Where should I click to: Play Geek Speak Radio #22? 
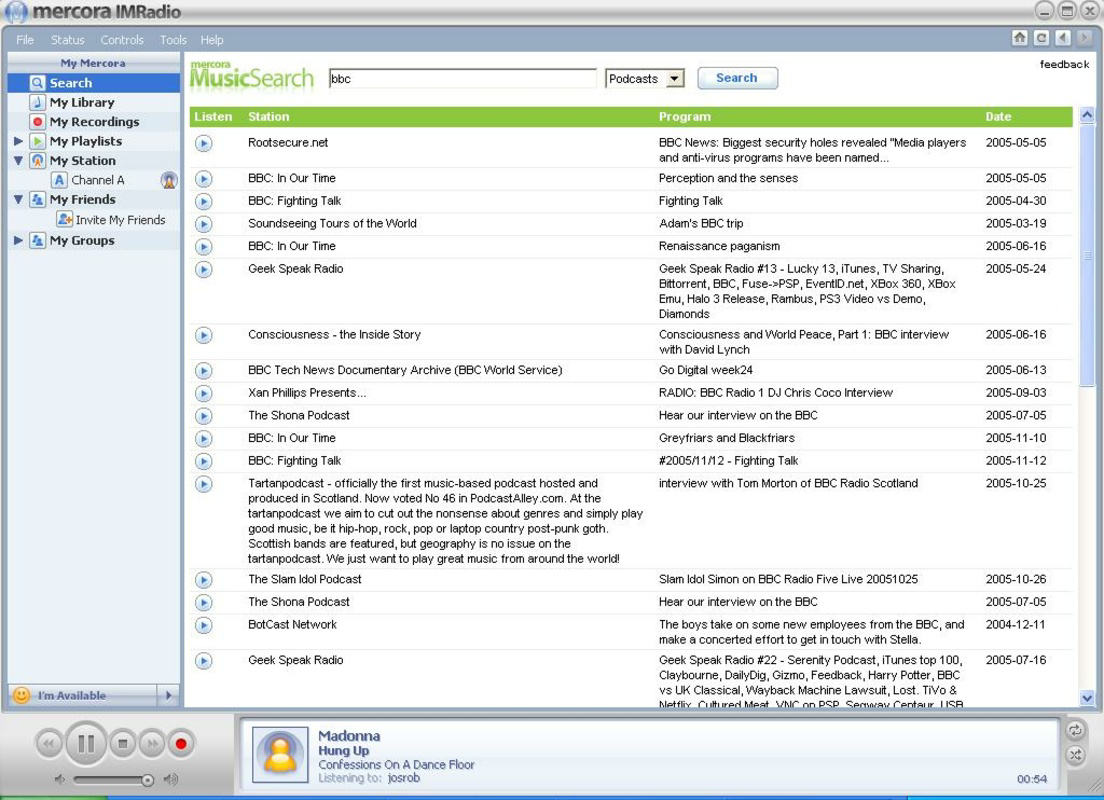[x=203, y=661]
